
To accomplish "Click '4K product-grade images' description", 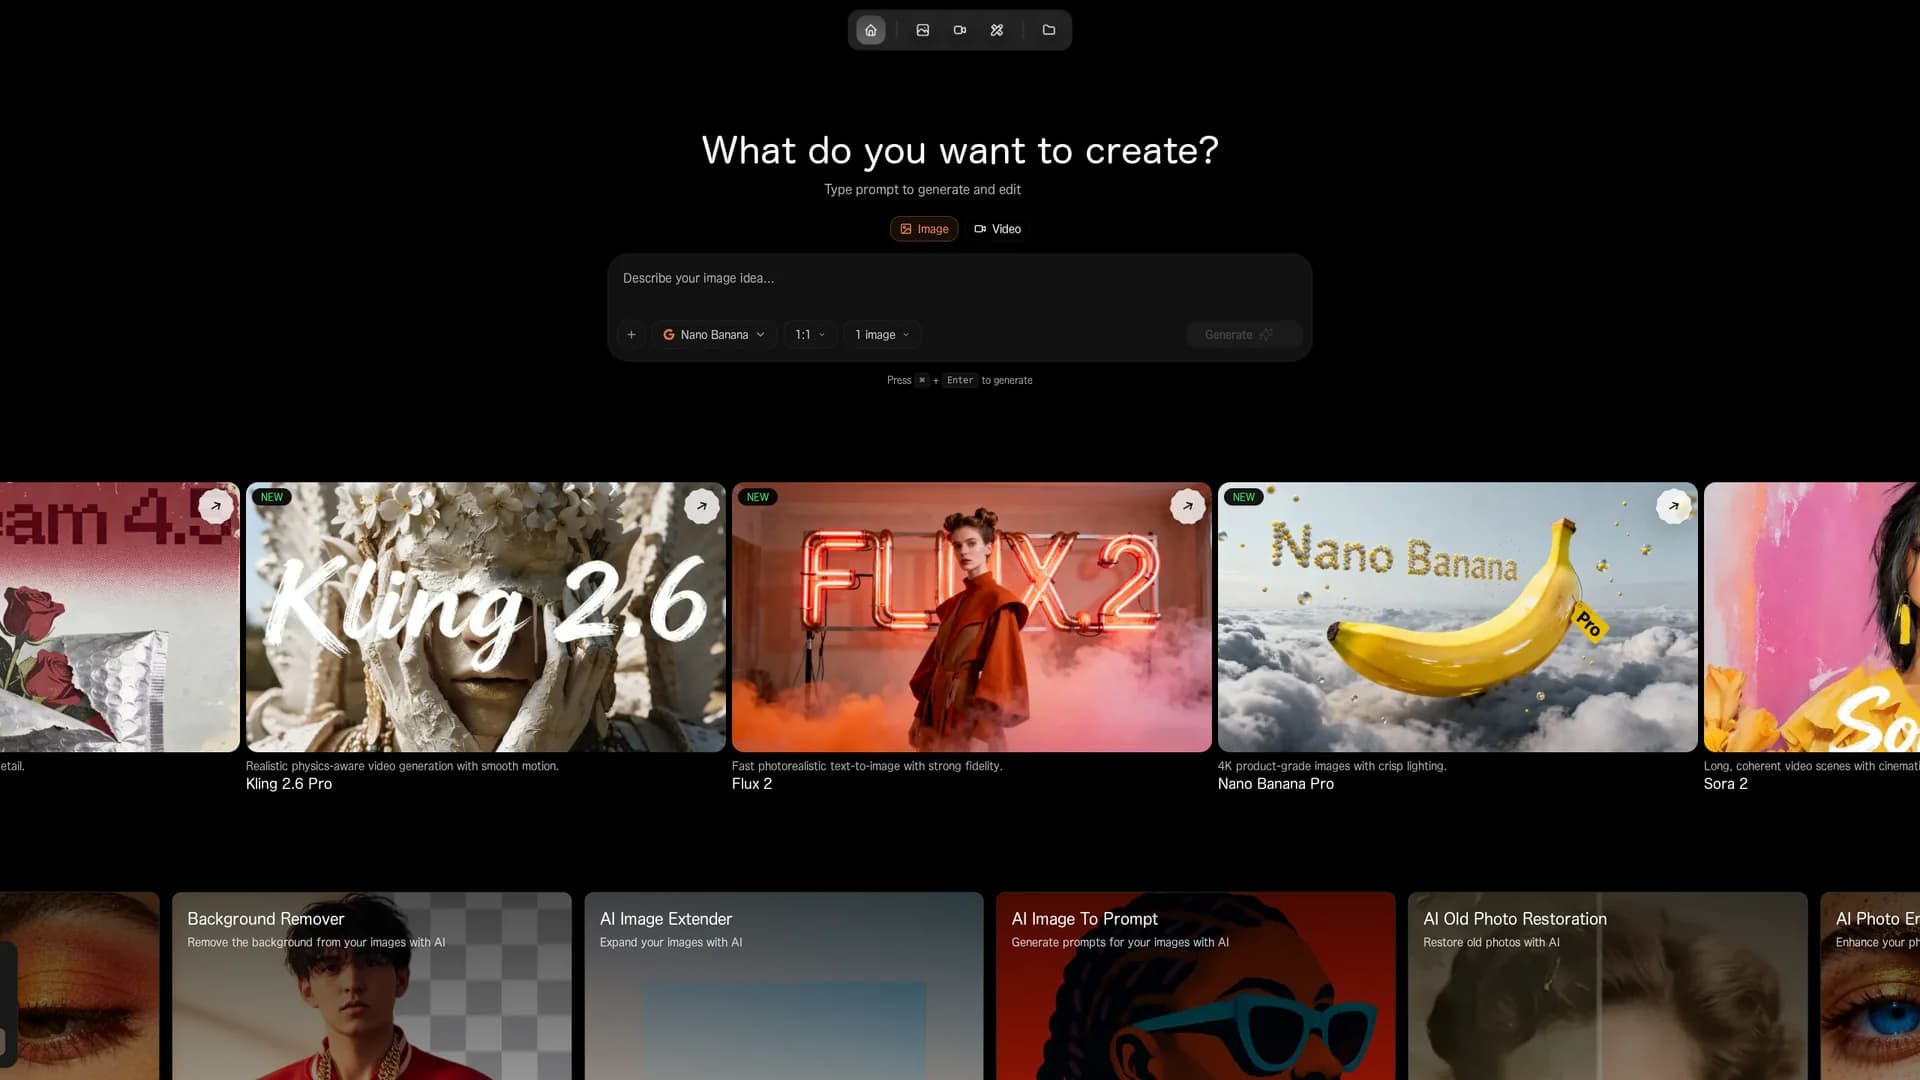I will tap(1332, 766).
